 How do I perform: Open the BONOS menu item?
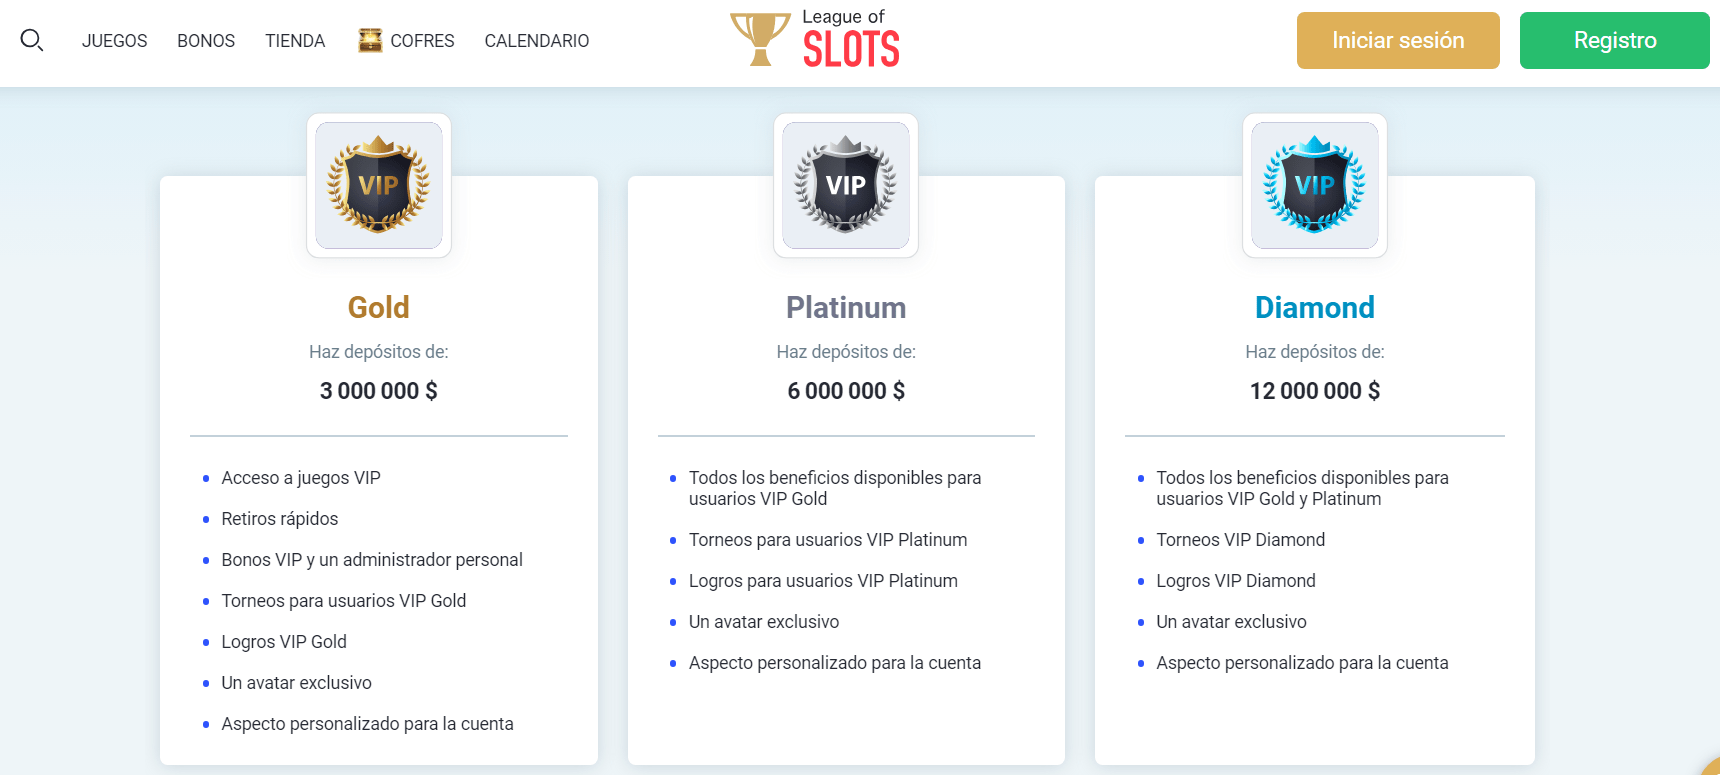click(x=206, y=41)
